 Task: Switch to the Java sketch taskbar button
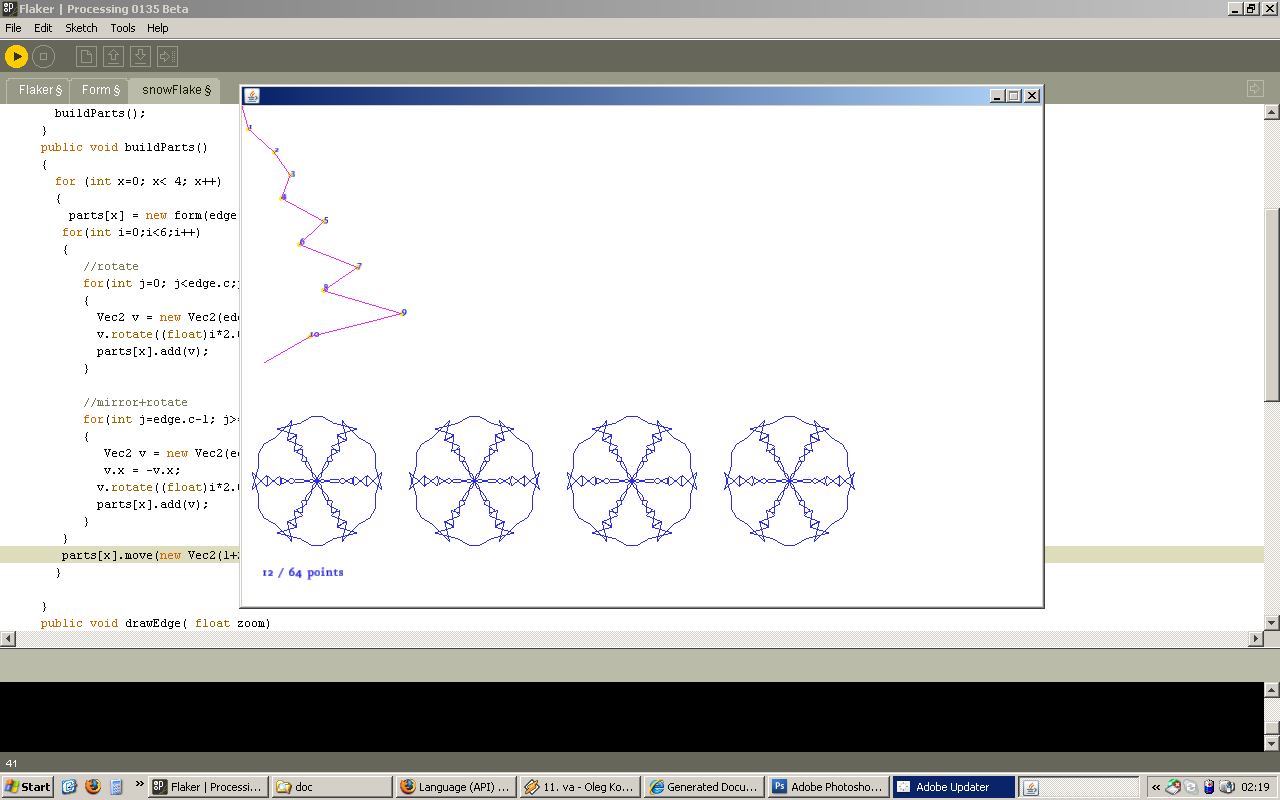click(x=1078, y=787)
